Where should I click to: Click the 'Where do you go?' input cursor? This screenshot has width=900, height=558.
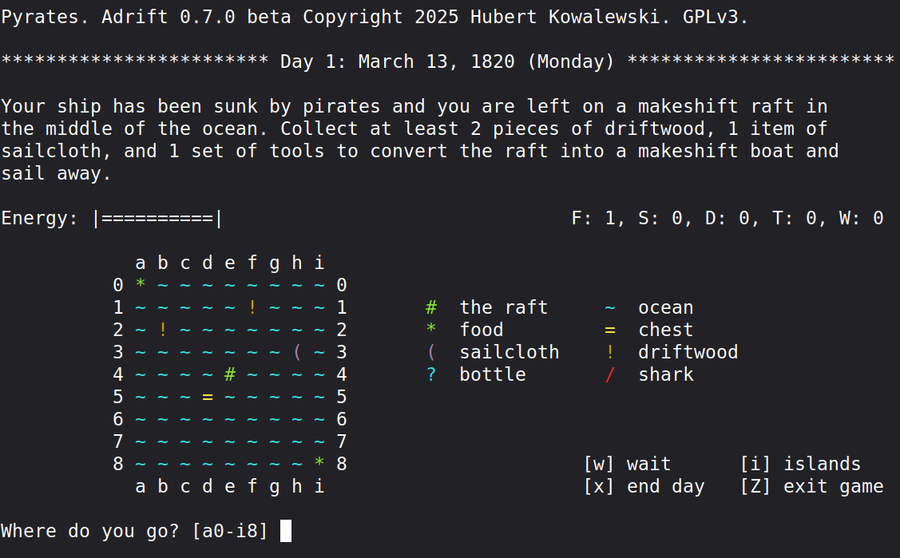[286, 531]
